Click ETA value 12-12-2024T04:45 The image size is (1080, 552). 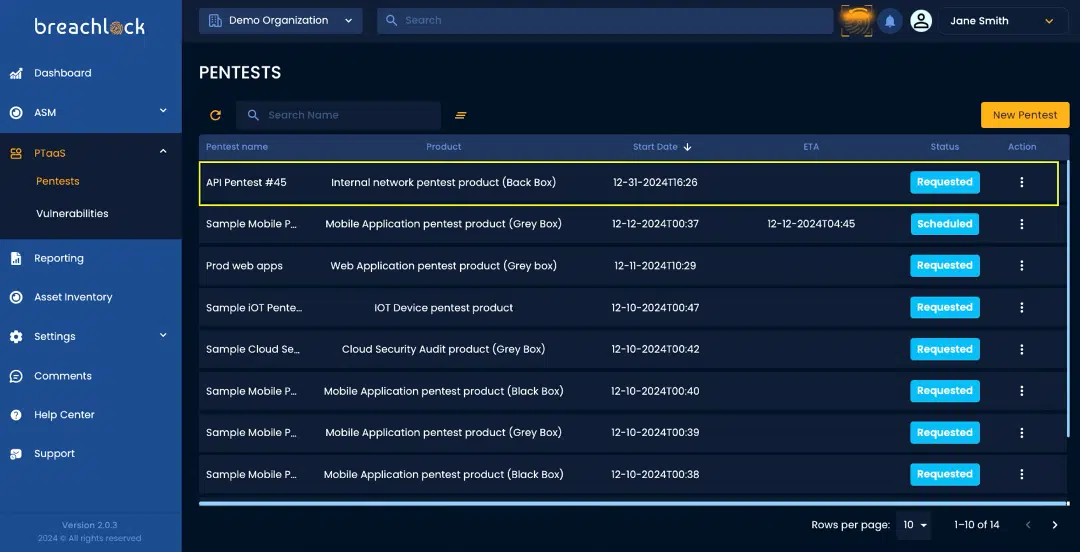811,224
